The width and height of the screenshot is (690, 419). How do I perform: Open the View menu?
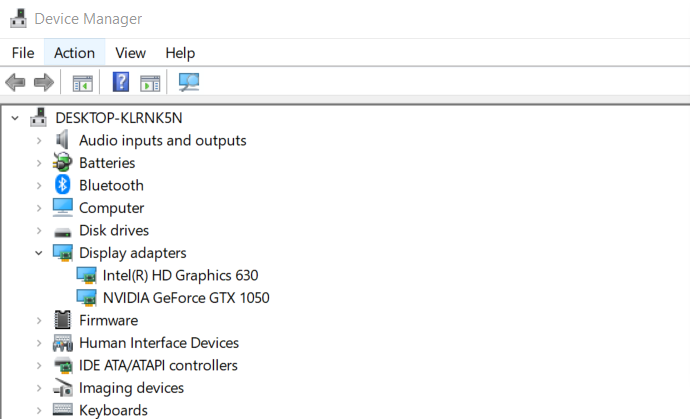[130, 52]
